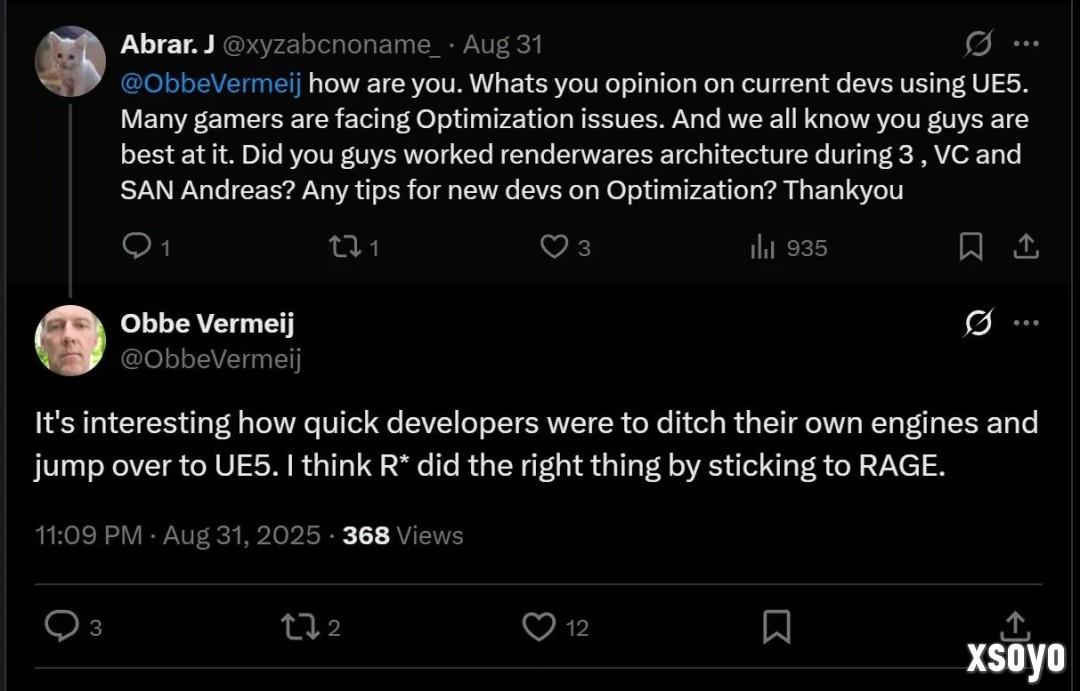
Task: Share Obbe Vermeij's tweet
Action: [x=1015, y=626]
